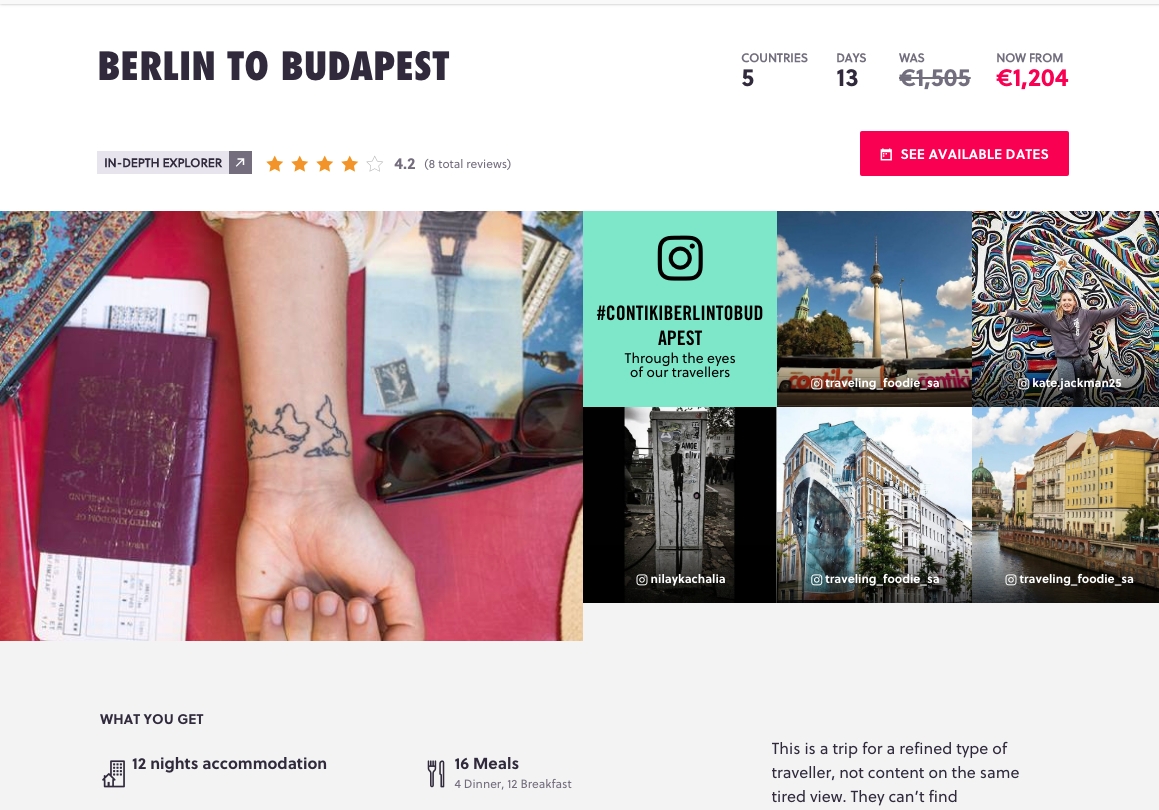Click the empty fifth rating star
Image resolution: width=1159 pixels, height=810 pixels.
(x=375, y=164)
